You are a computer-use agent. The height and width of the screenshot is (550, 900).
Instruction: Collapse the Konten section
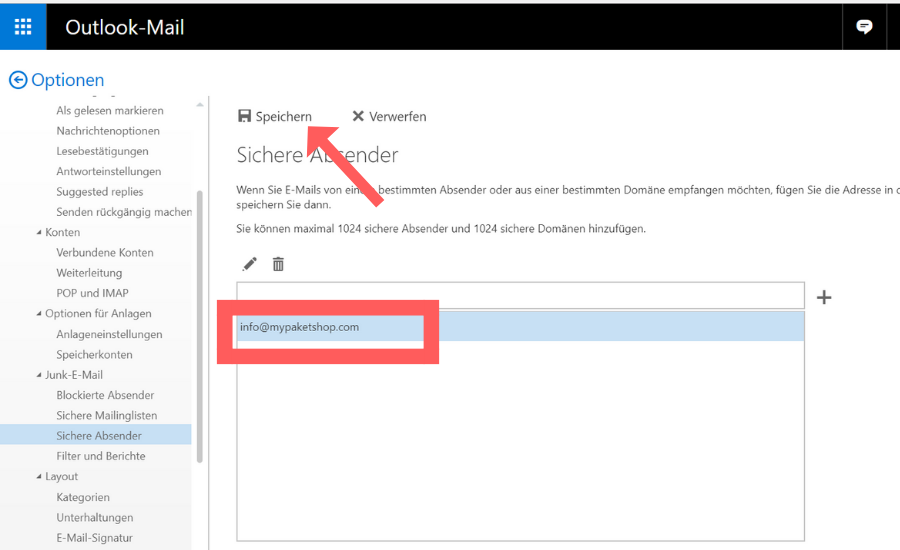(38, 233)
